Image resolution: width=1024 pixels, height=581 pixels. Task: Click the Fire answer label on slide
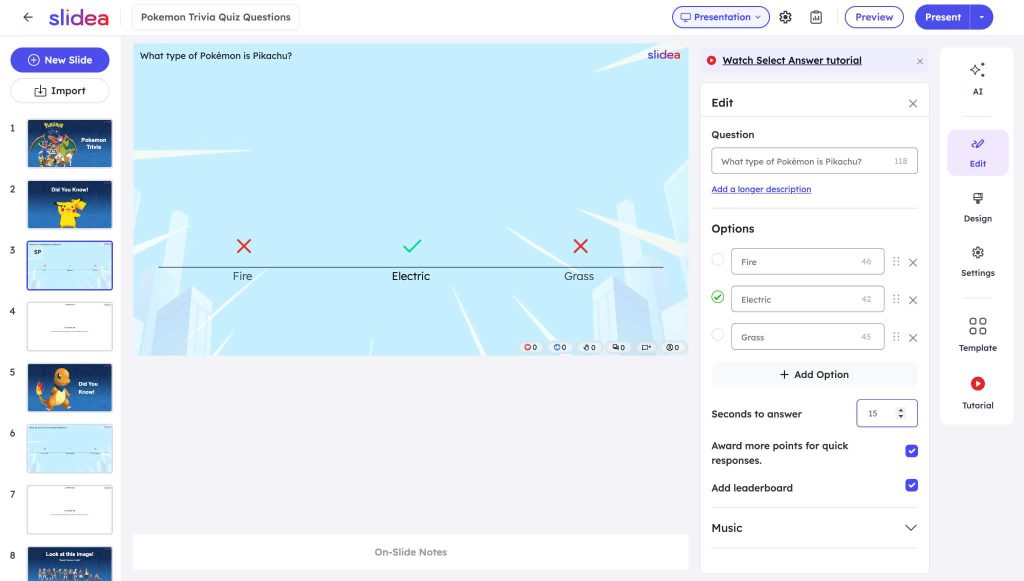coord(242,276)
